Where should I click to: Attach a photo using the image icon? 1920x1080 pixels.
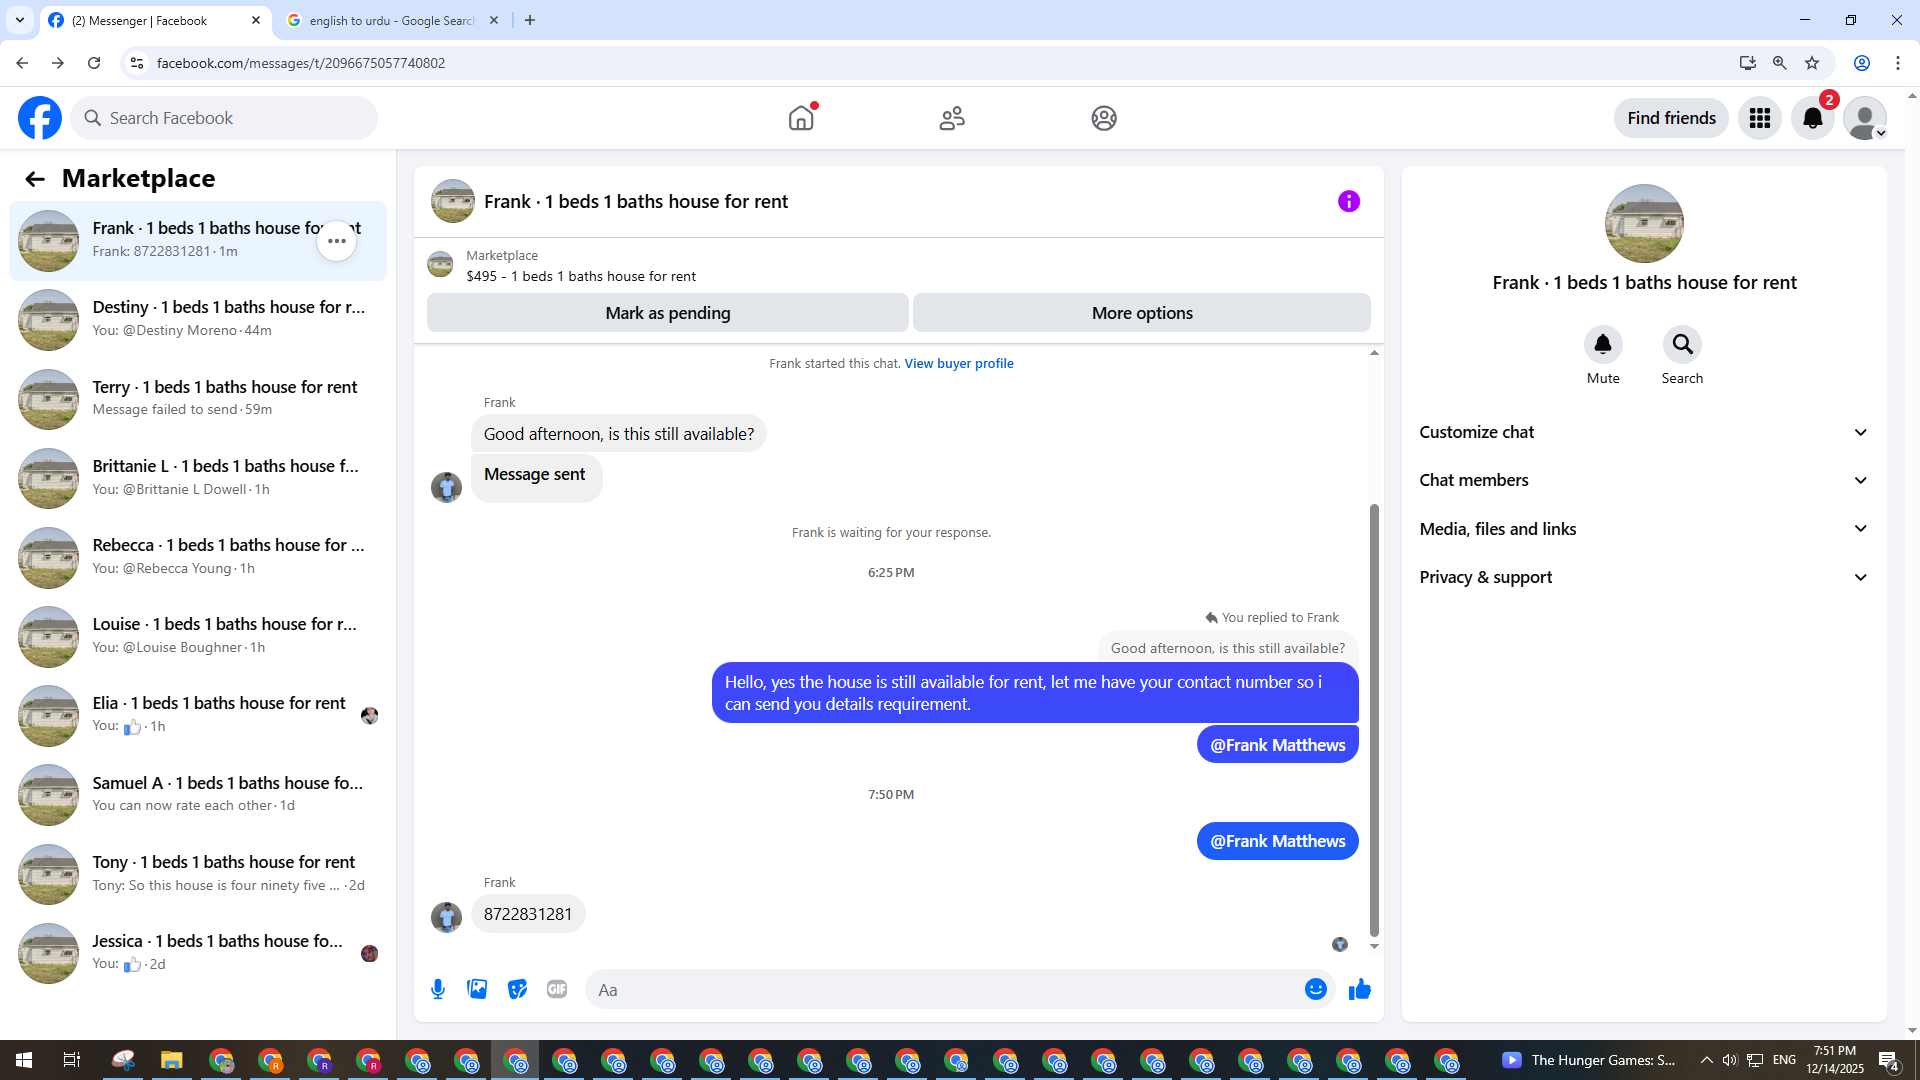click(x=477, y=989)
